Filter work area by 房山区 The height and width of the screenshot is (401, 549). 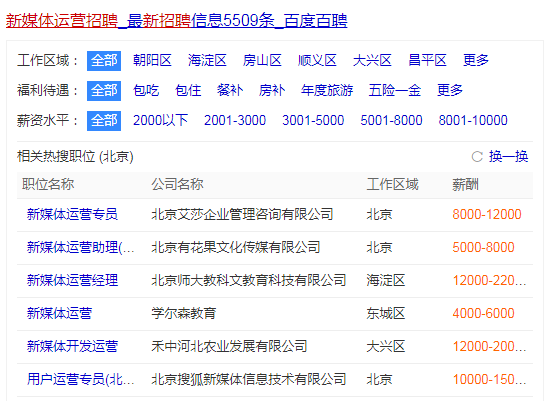click(262, 61)
